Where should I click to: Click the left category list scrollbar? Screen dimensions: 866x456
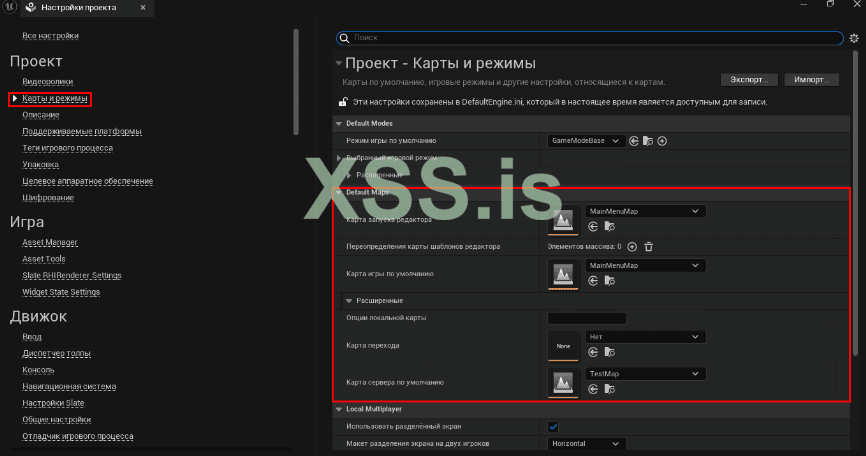click(x=296, y=82)
